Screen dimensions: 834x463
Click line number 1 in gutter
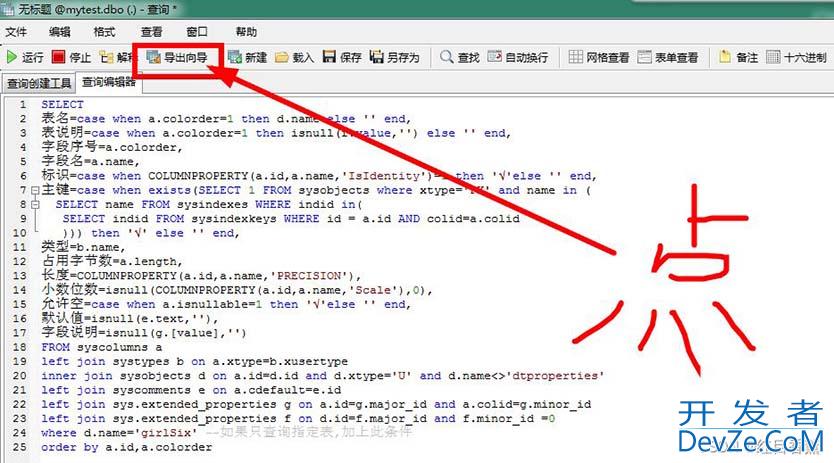pyautogui.click(x=23, y=104)
